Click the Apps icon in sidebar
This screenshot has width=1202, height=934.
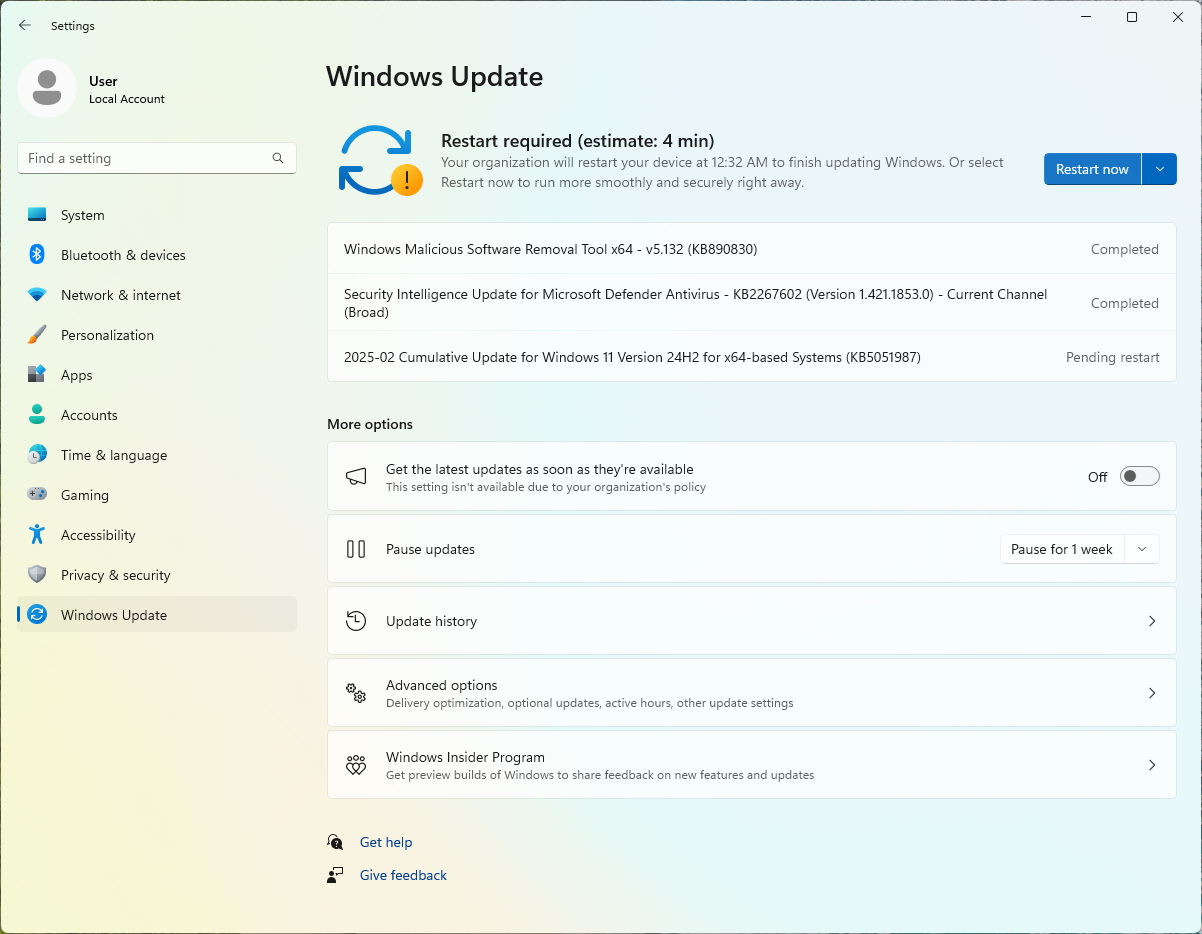[x=37, y=375]
